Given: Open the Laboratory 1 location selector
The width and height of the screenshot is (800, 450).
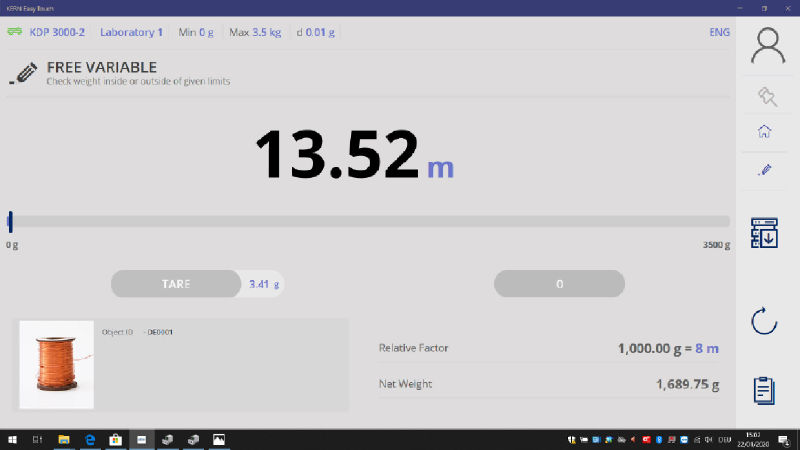Looking at the screenshot, I should 131,32.
